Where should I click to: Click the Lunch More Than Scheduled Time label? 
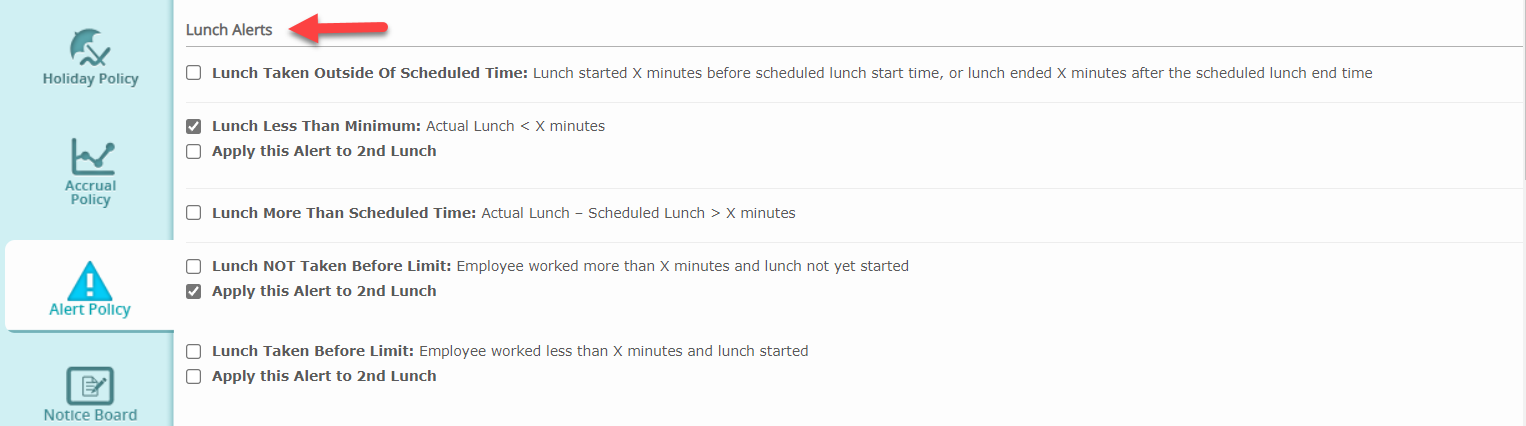tap(345, 213)
